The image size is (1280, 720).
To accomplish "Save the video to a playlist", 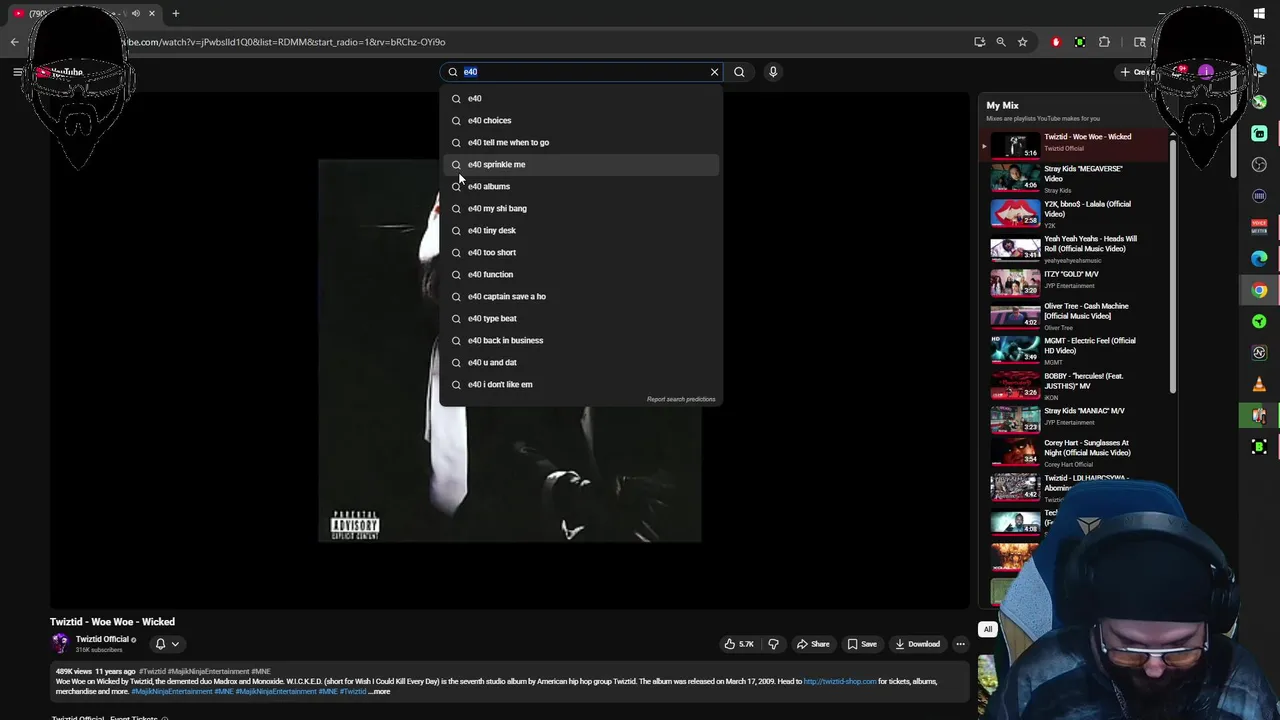I will 862,644.
